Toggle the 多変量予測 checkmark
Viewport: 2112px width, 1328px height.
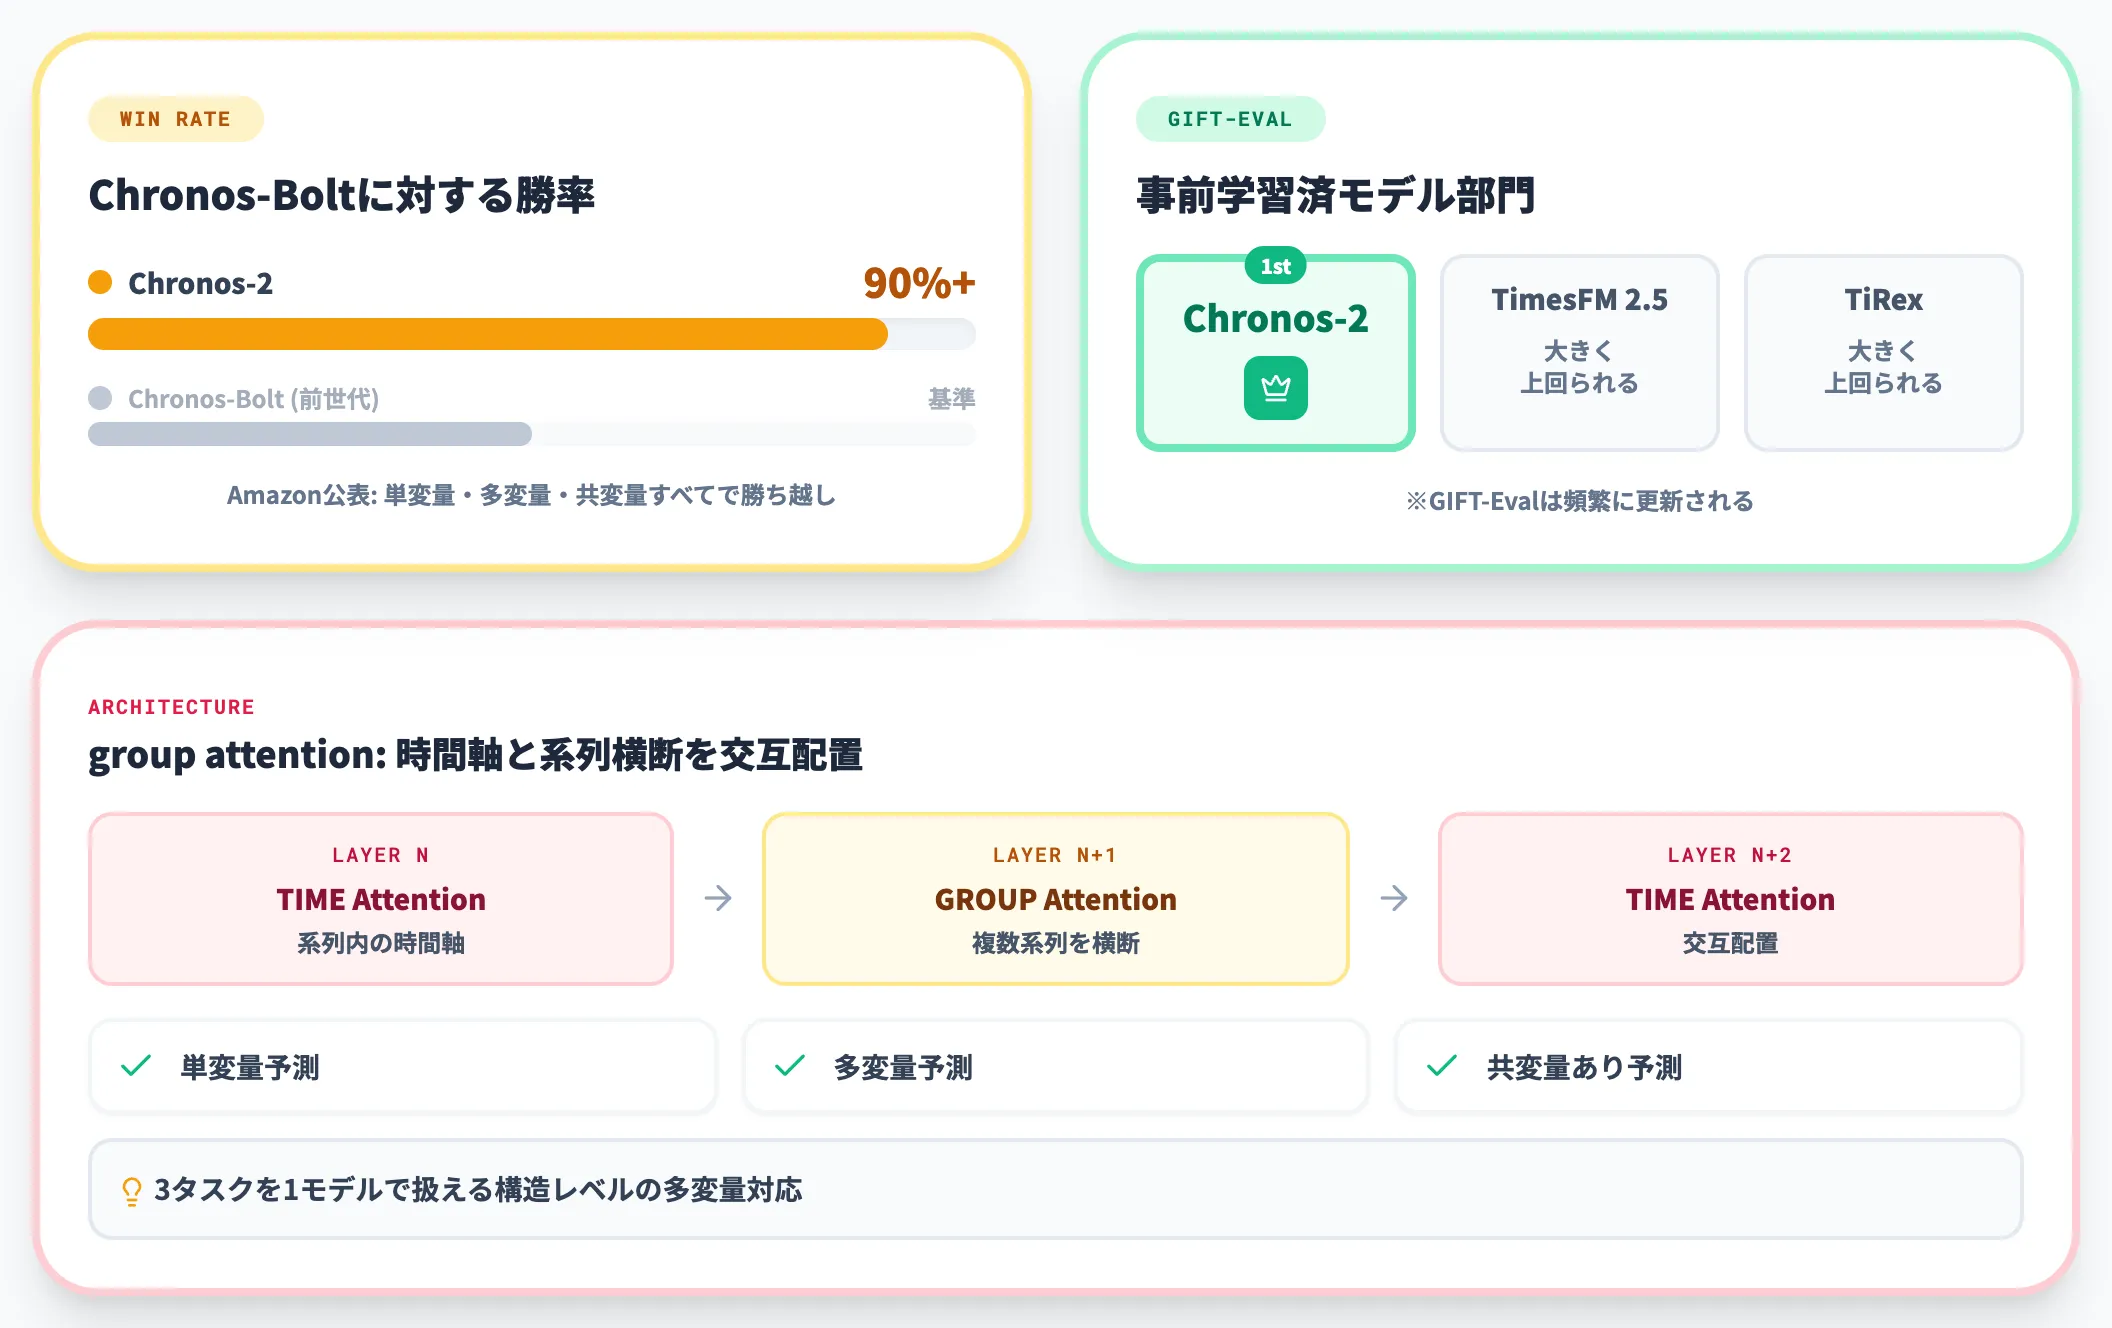point(790,1066)
